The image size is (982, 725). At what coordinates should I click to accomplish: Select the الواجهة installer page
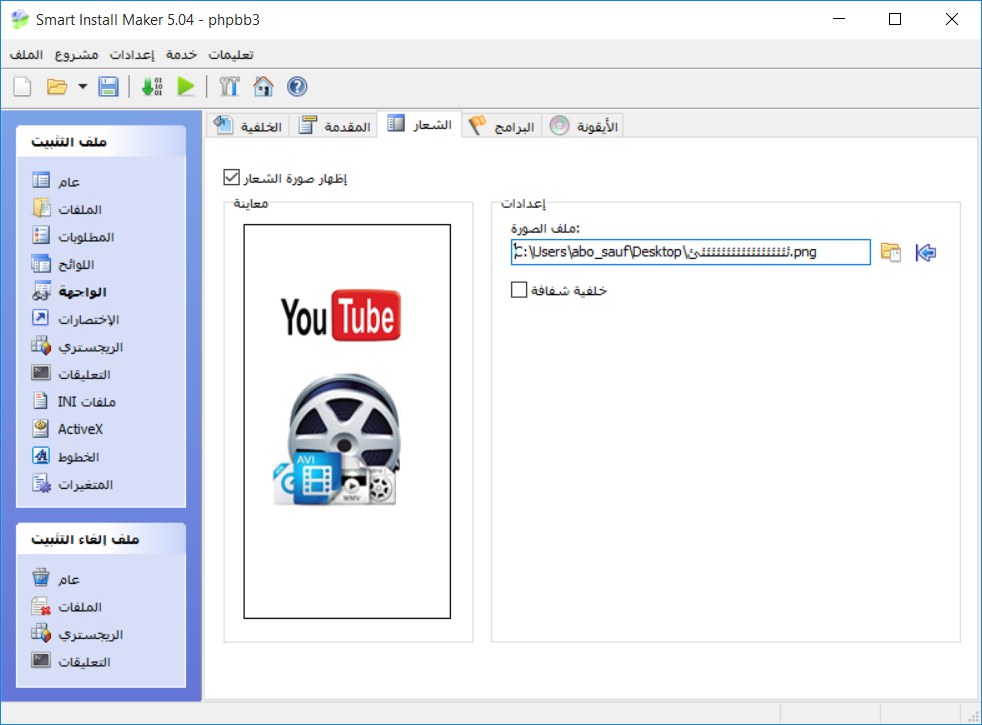pos(69,292)
